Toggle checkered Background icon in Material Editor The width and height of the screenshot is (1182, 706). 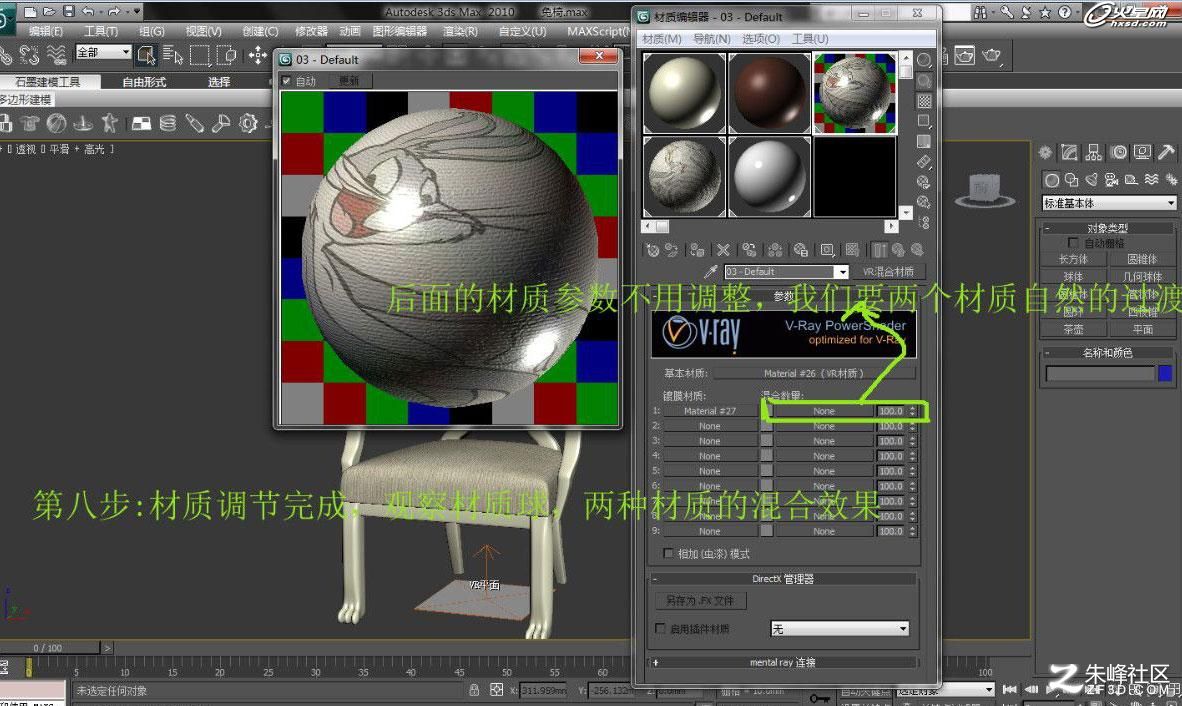tap(924, 101)
